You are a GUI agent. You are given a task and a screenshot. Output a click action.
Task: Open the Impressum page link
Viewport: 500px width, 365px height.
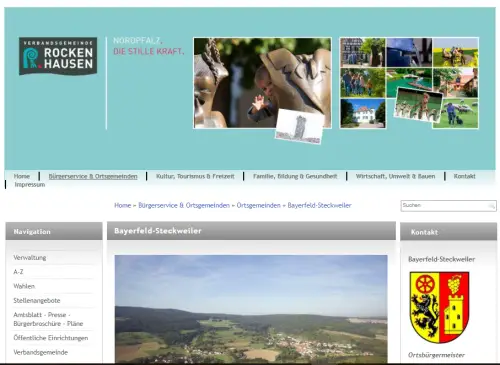point(30,185)
